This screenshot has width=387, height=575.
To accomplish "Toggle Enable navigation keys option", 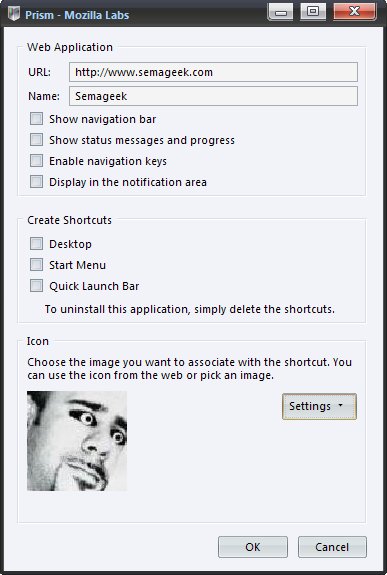I will pyautogui.click(x=36, y=161).
